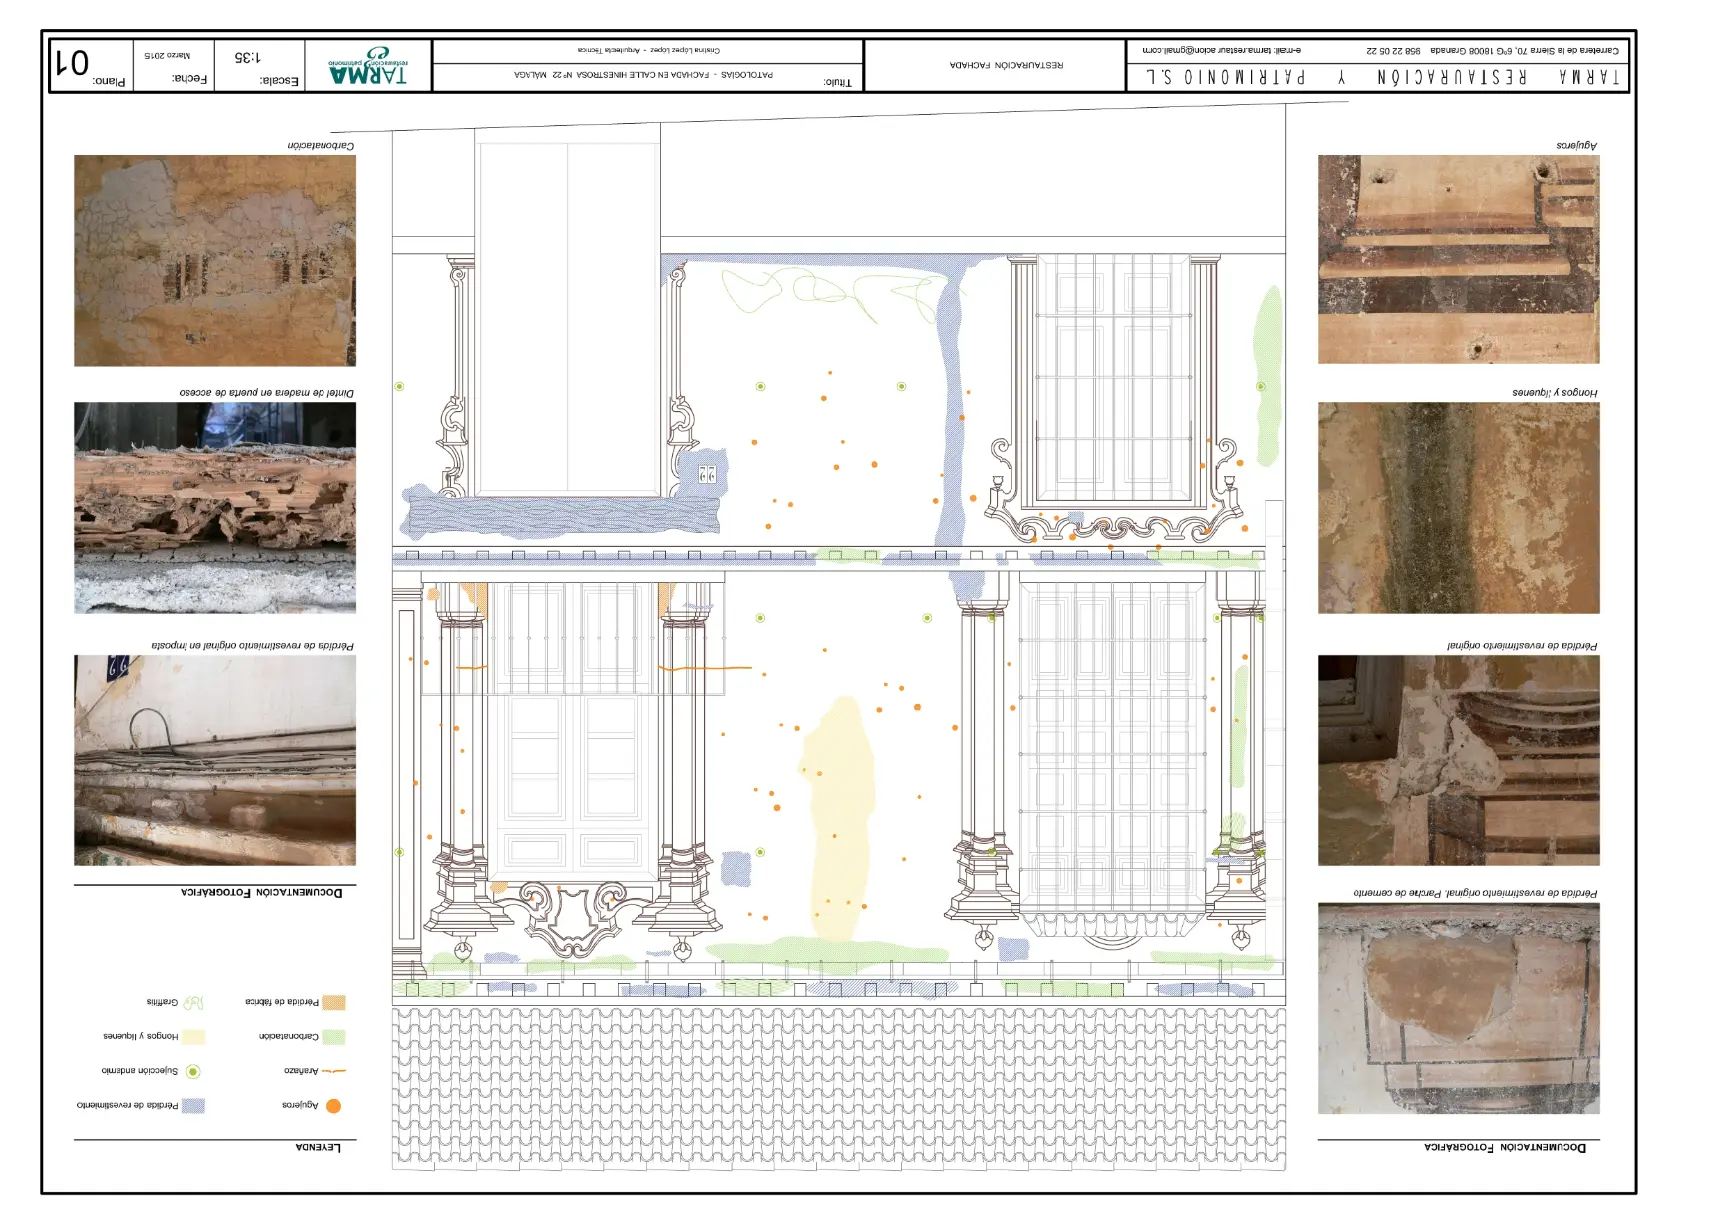
Task: Click the orange Pérdida de fábrica swatch
Action: pyautogui.click(x=333, y=1002)
